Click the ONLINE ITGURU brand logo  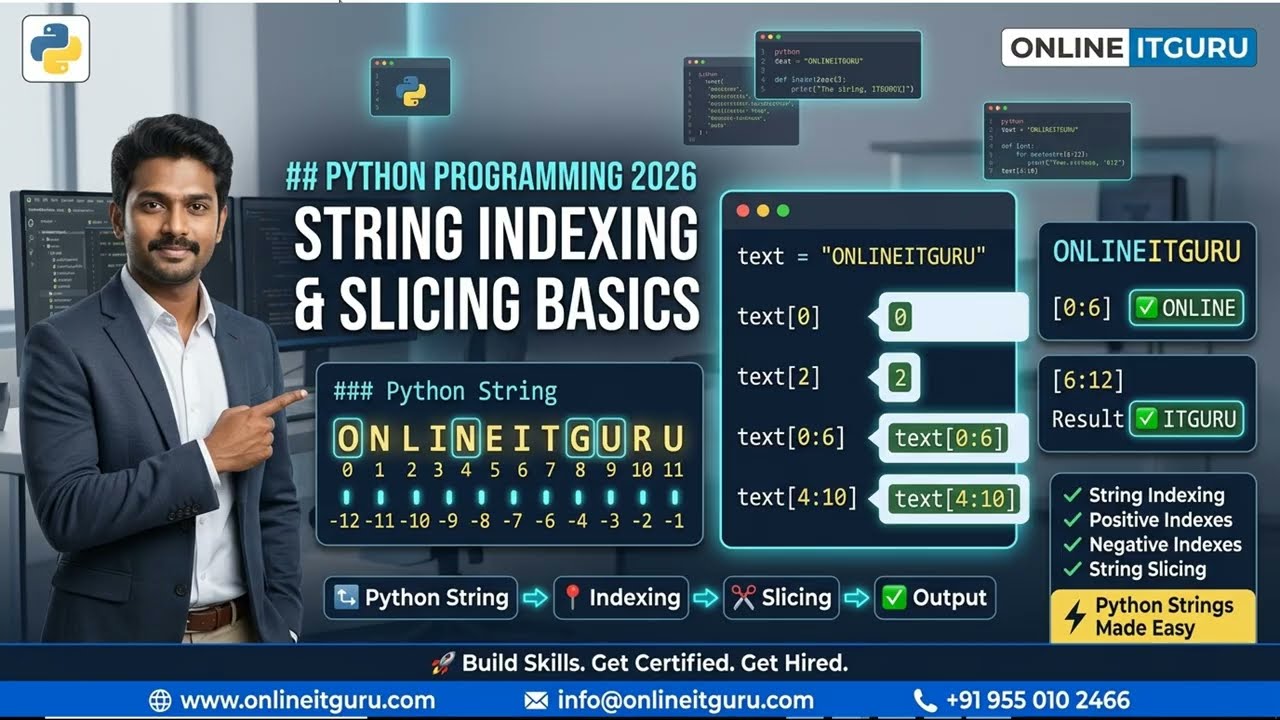1129,47
